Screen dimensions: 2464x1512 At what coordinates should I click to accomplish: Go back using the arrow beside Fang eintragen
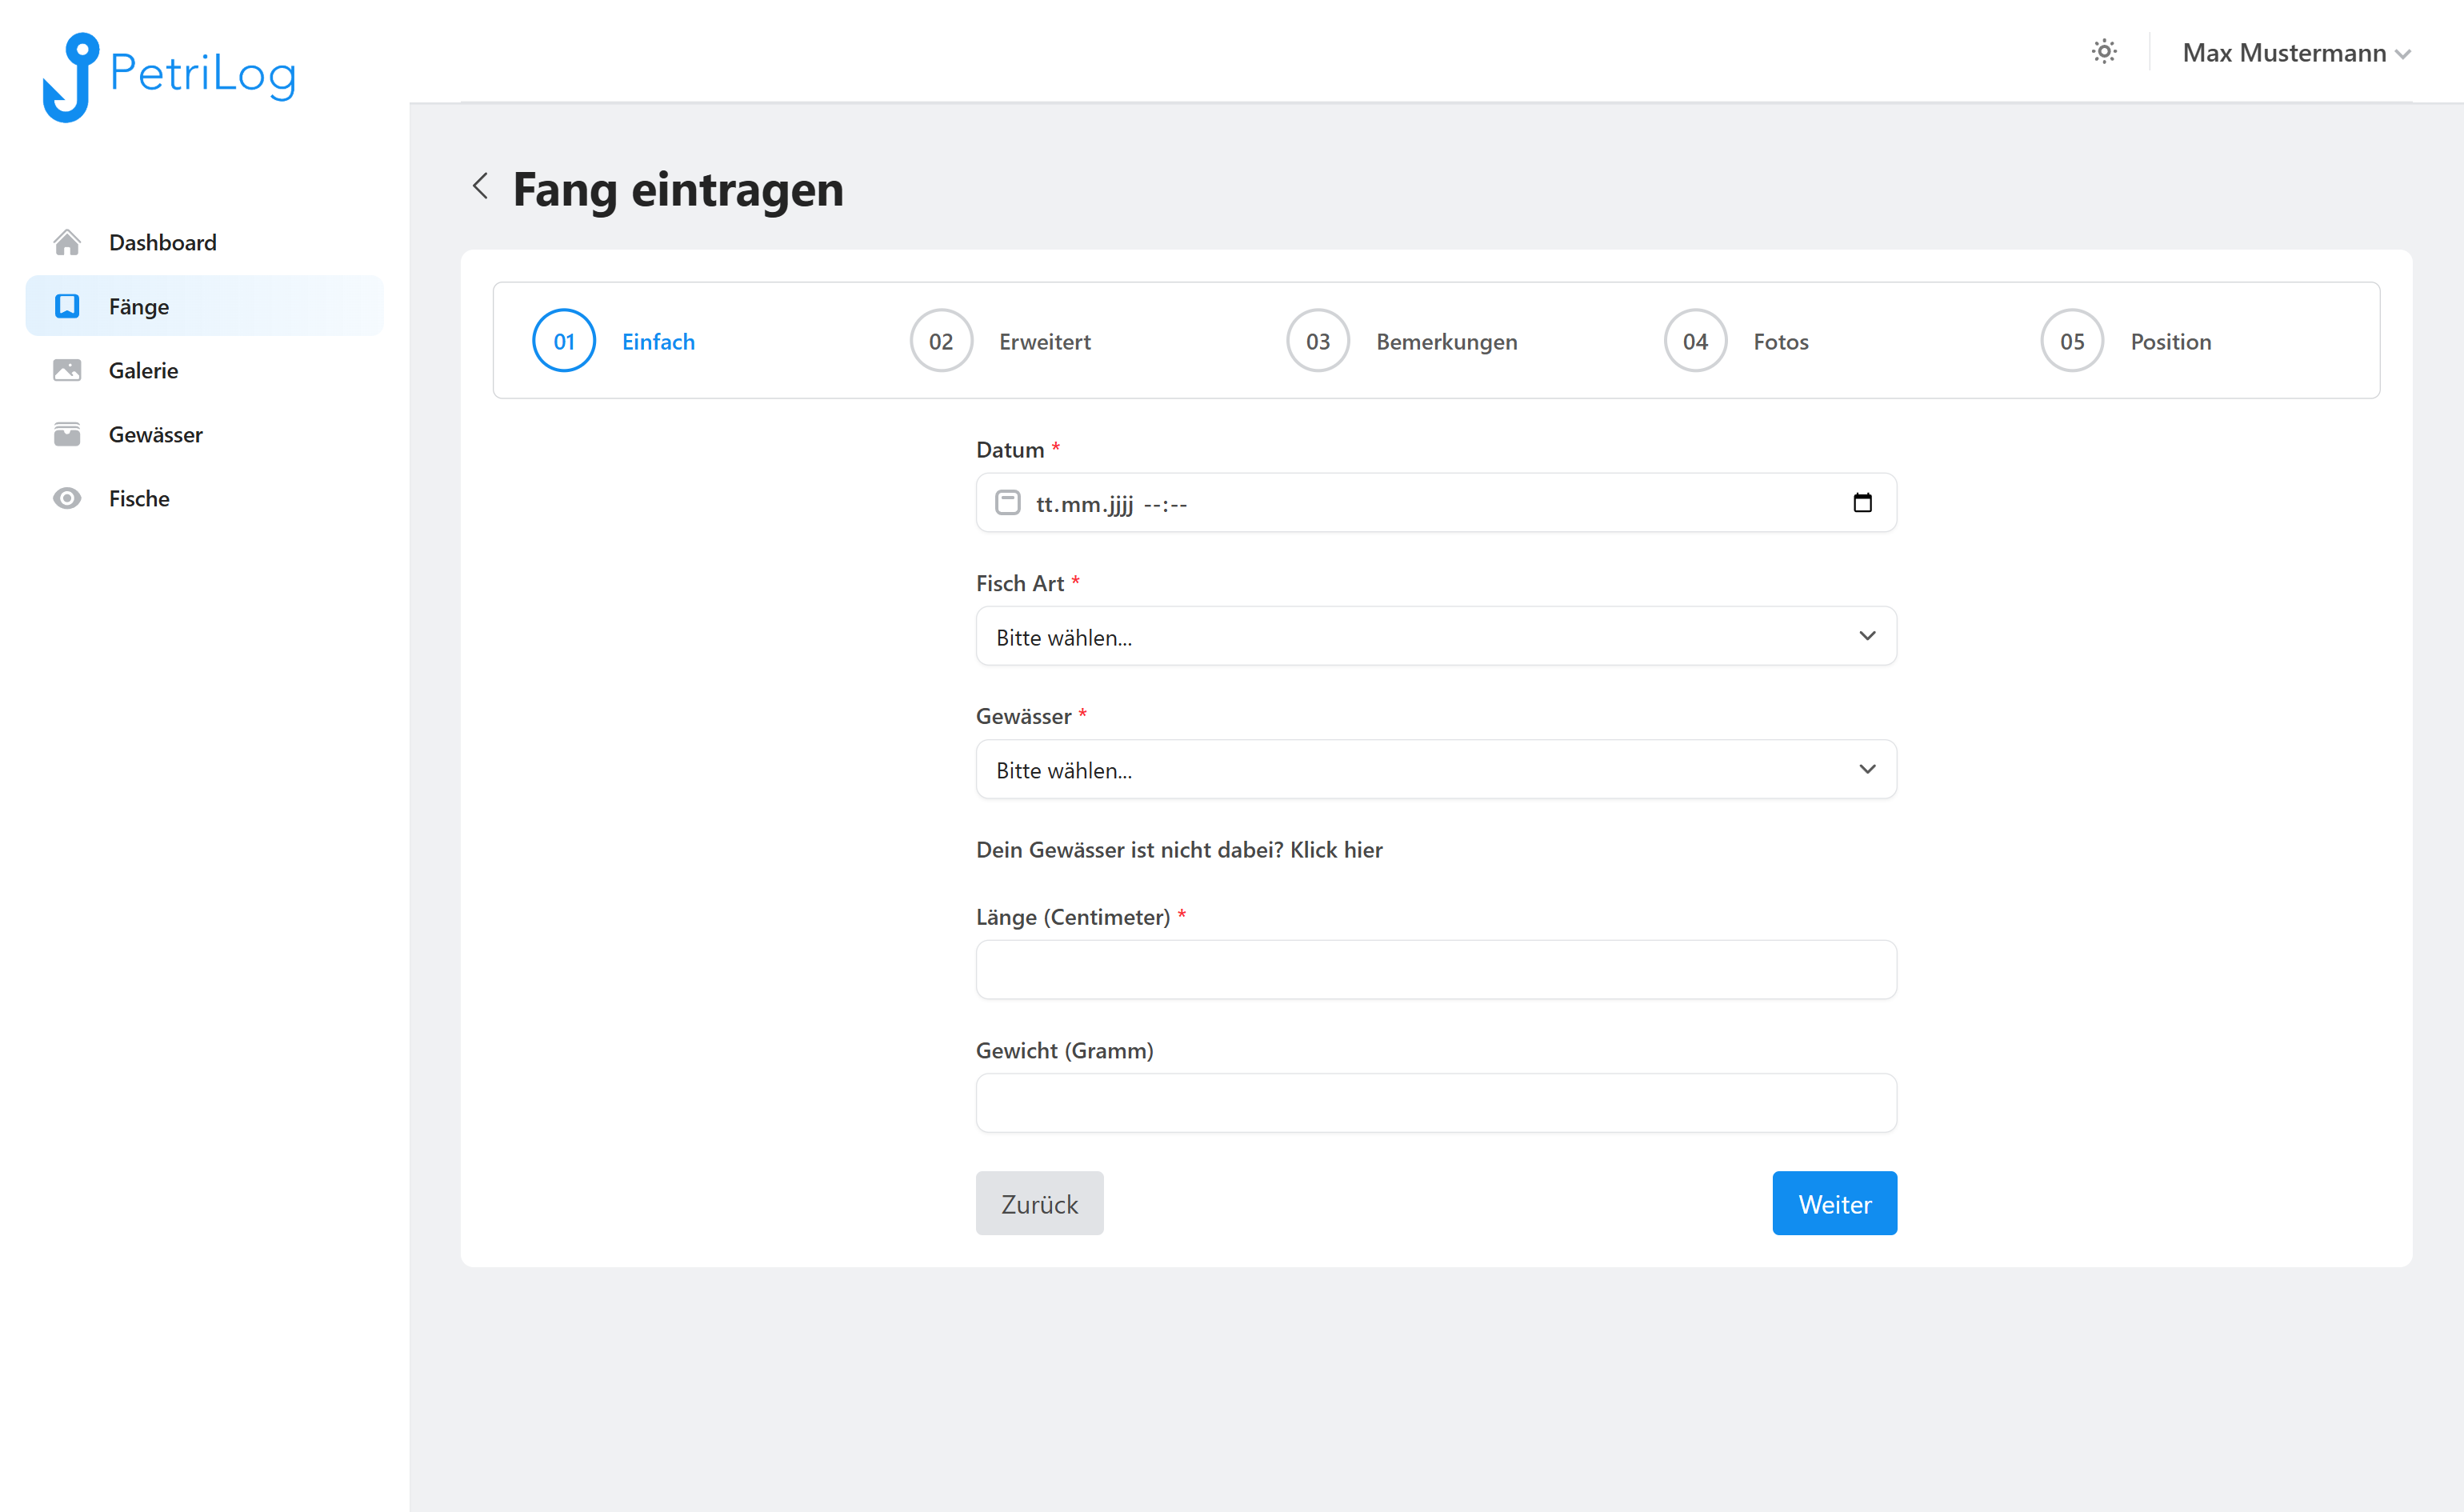(x=480, y=186)
